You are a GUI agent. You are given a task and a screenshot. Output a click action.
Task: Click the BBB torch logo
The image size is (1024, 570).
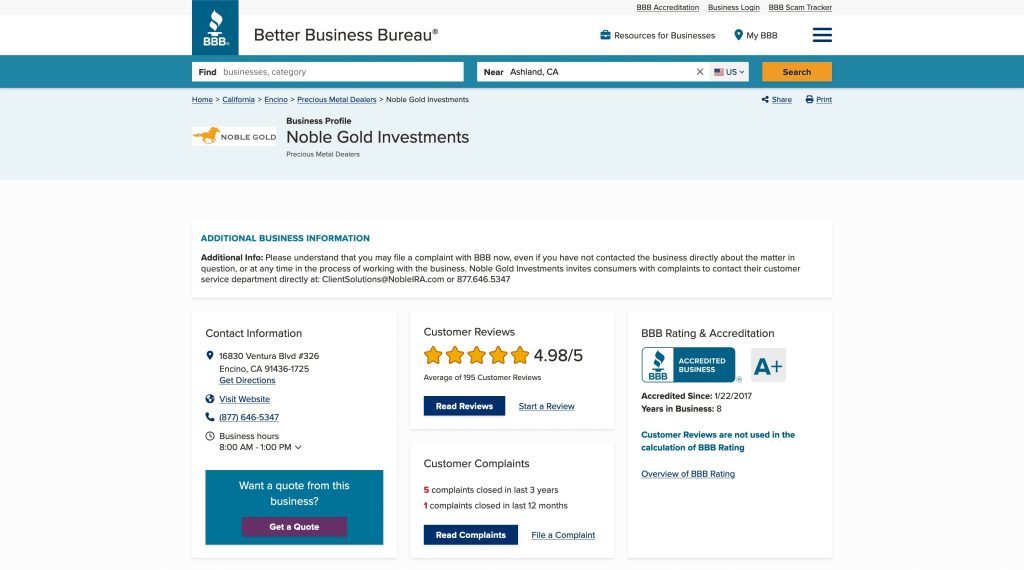point(215,28)
